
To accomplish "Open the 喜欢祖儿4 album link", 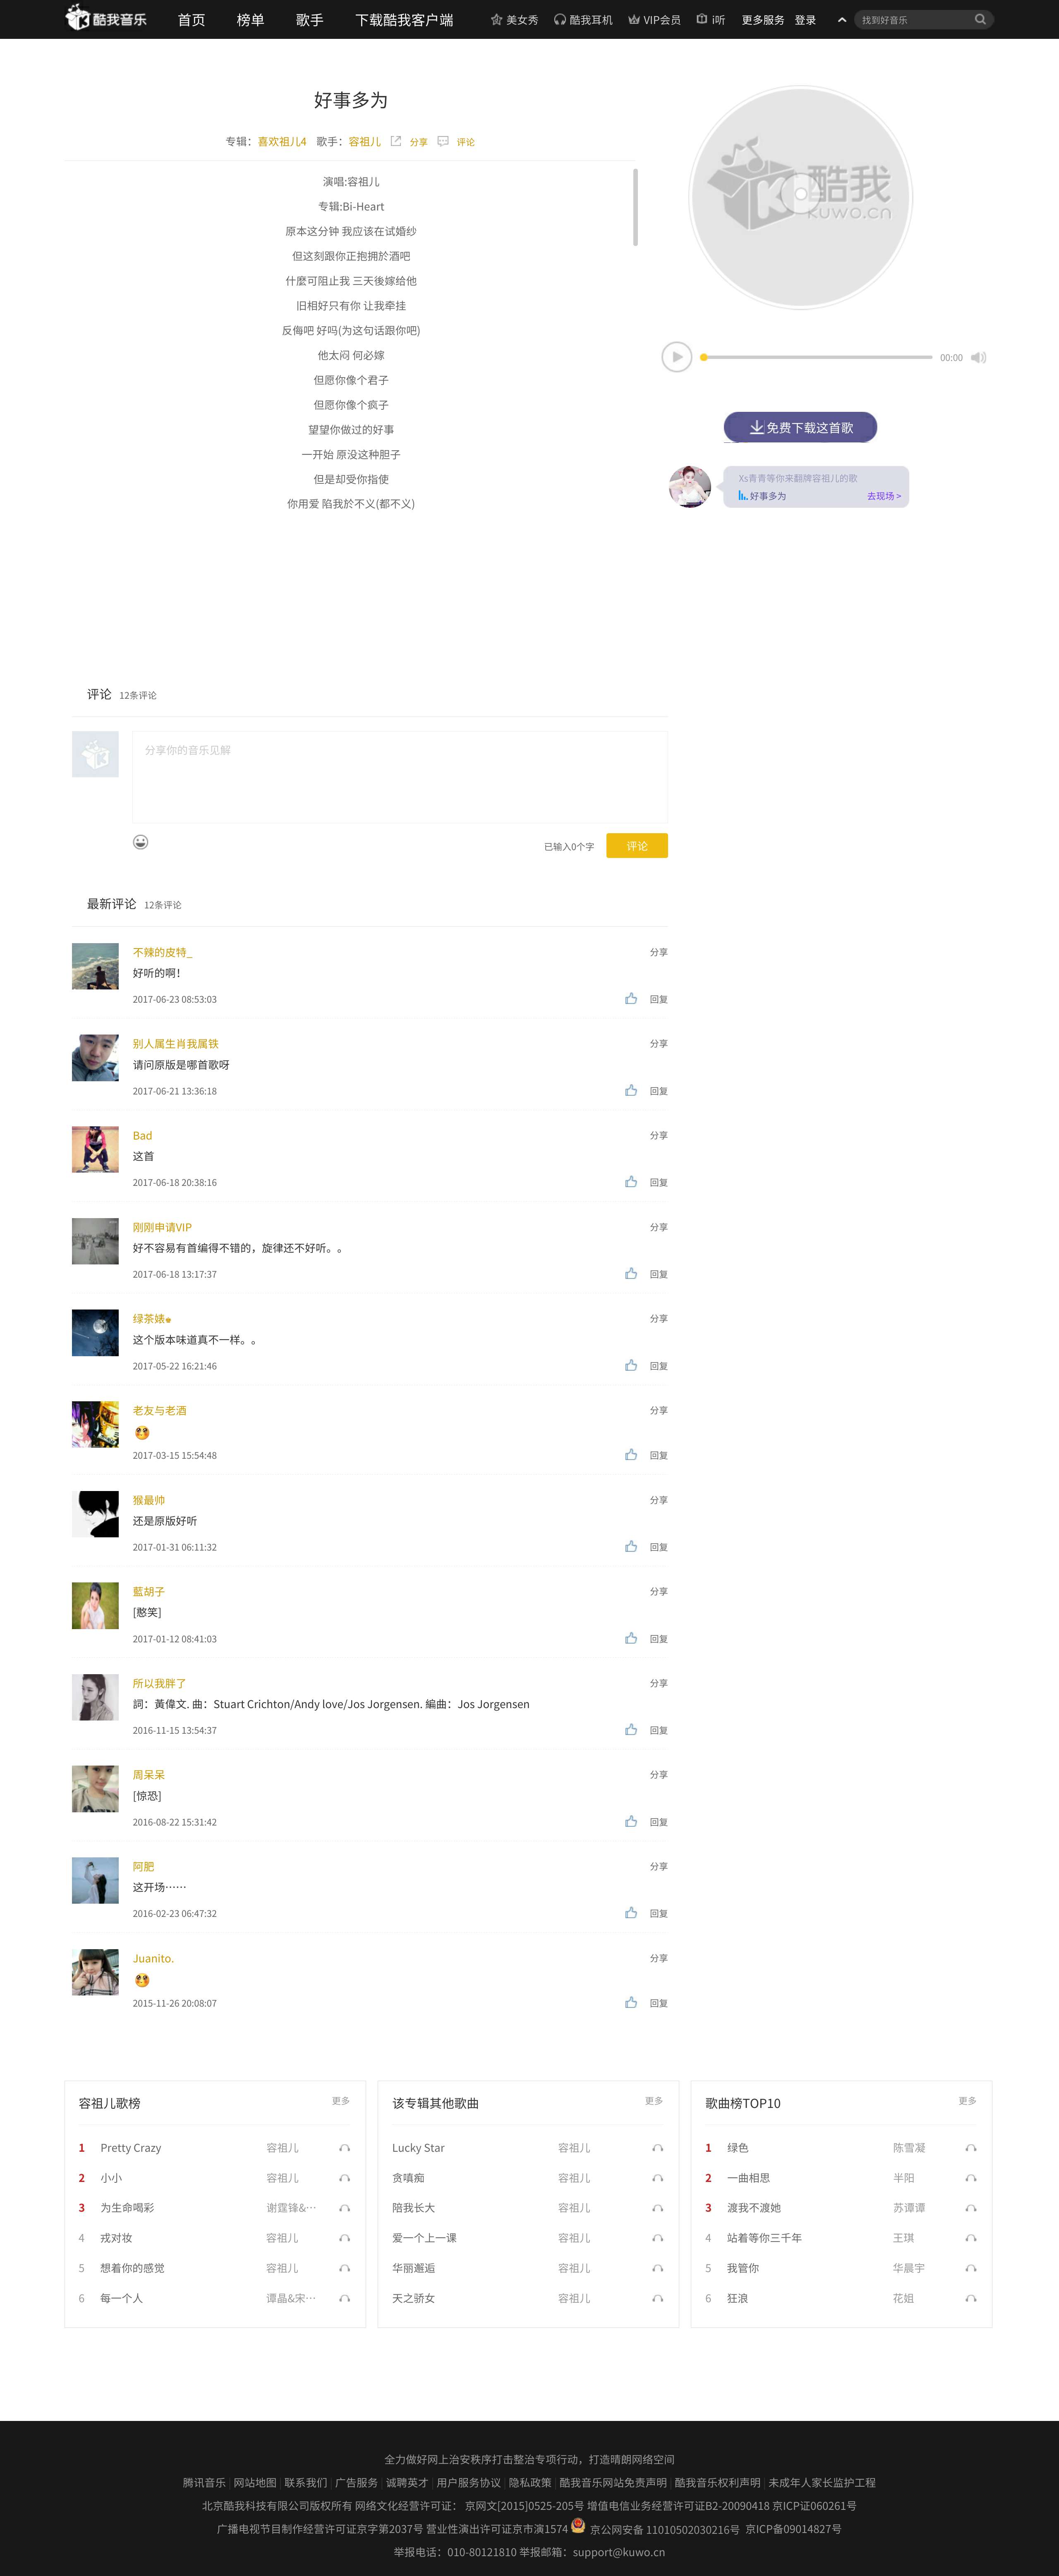I will (282, 142).
